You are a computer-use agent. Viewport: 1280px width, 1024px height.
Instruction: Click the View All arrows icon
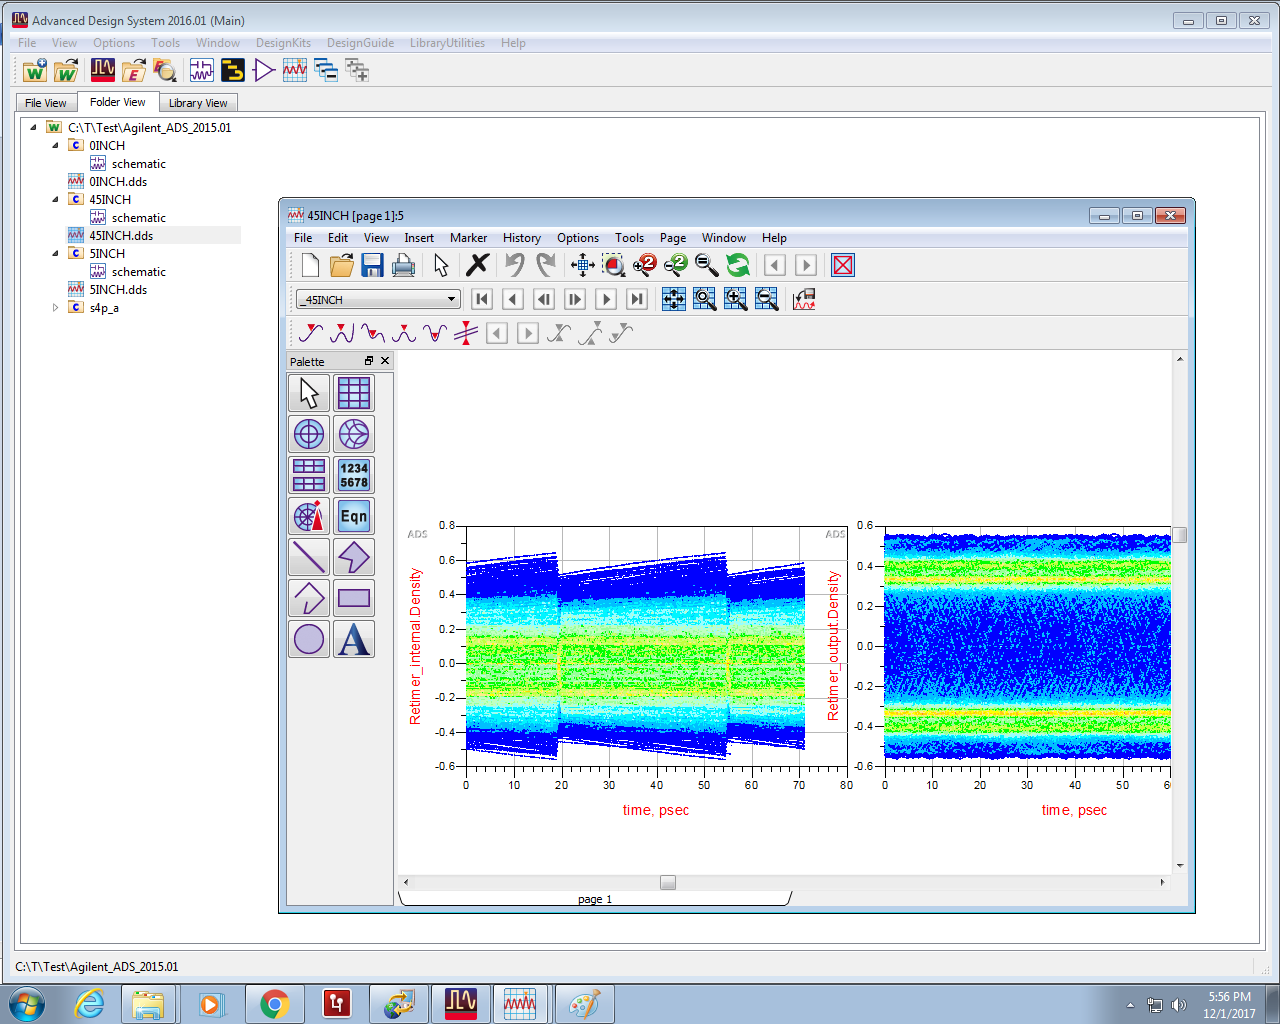pyautogui.click(x=583, y=265)
